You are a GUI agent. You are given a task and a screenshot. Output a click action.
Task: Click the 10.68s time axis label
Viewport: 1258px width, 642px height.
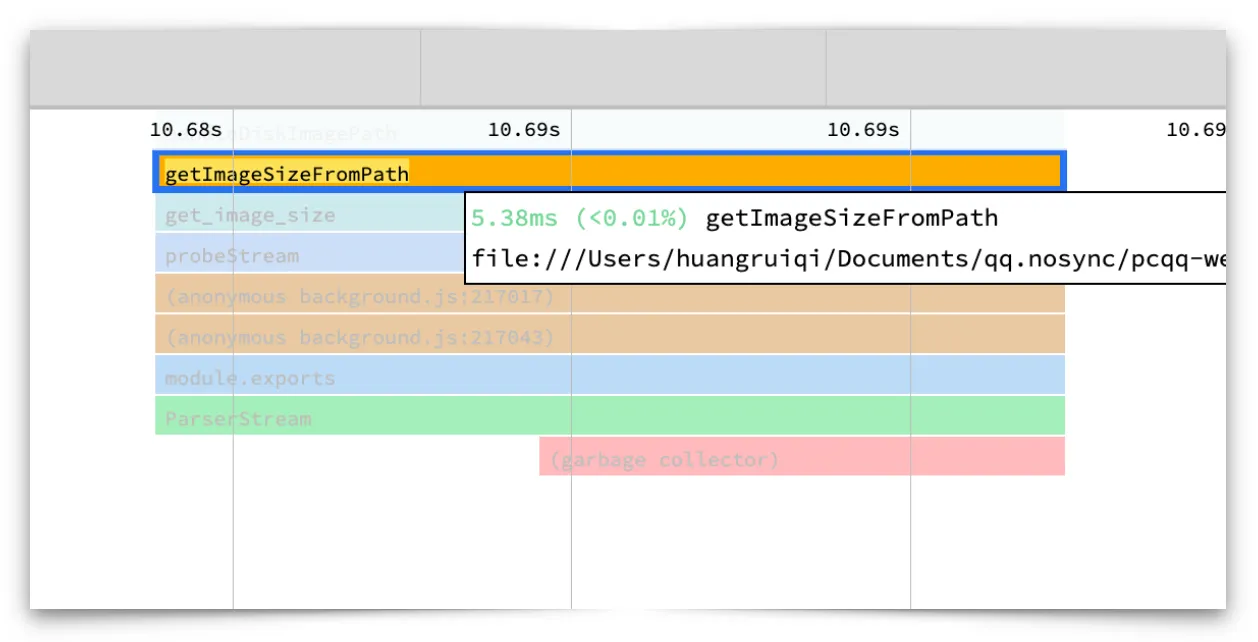(x=186, y=130)
